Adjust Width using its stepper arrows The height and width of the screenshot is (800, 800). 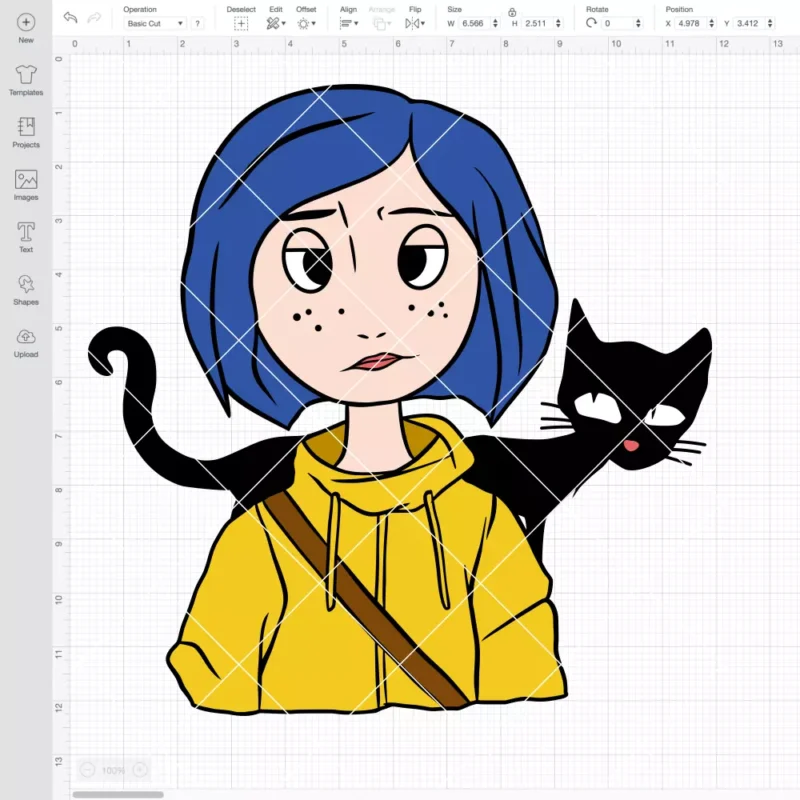495,23
